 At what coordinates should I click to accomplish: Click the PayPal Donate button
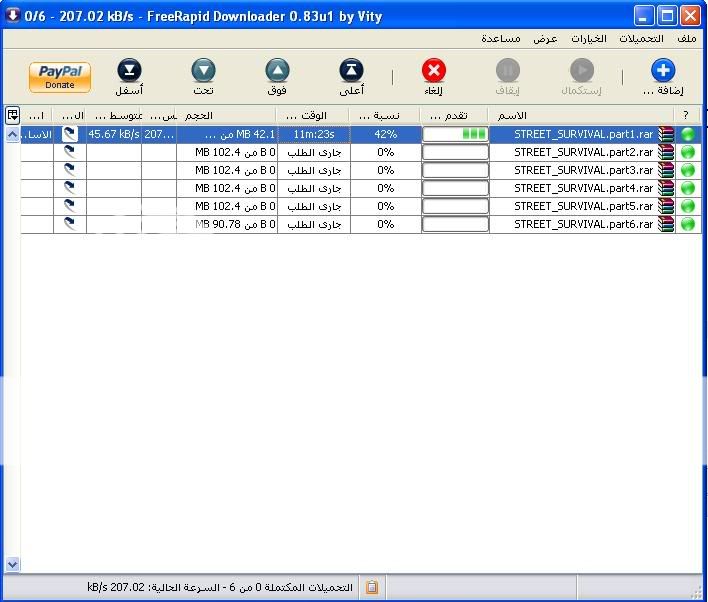pos(60,77)
